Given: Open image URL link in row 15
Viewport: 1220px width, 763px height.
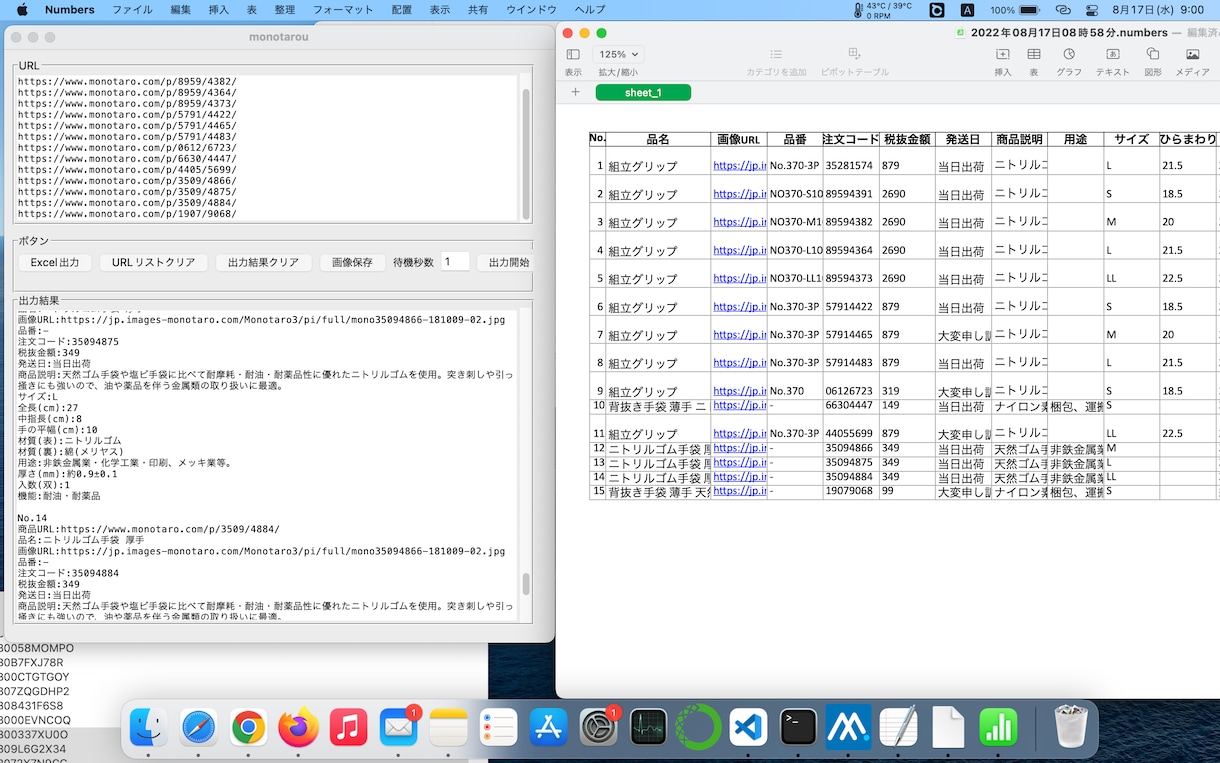Looking at the screenshot, I should [x=740, y=491].
